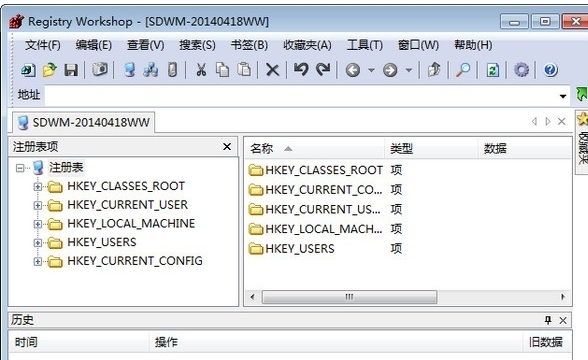Screen dimensions: 588x360
Task: Navigate forward with the right arrow icon
Action: (x=390, y=70)
